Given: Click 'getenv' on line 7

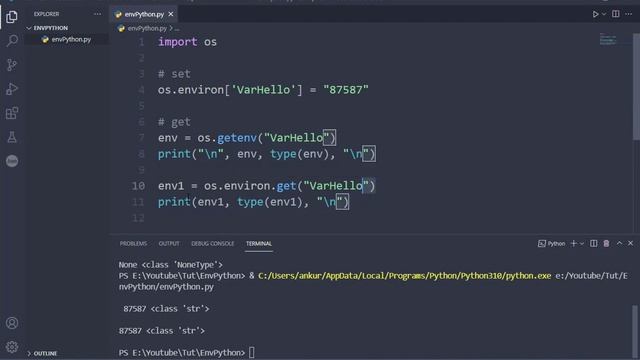Looking at the screenshot, I should pyautogui.click(x=237, y=138).
